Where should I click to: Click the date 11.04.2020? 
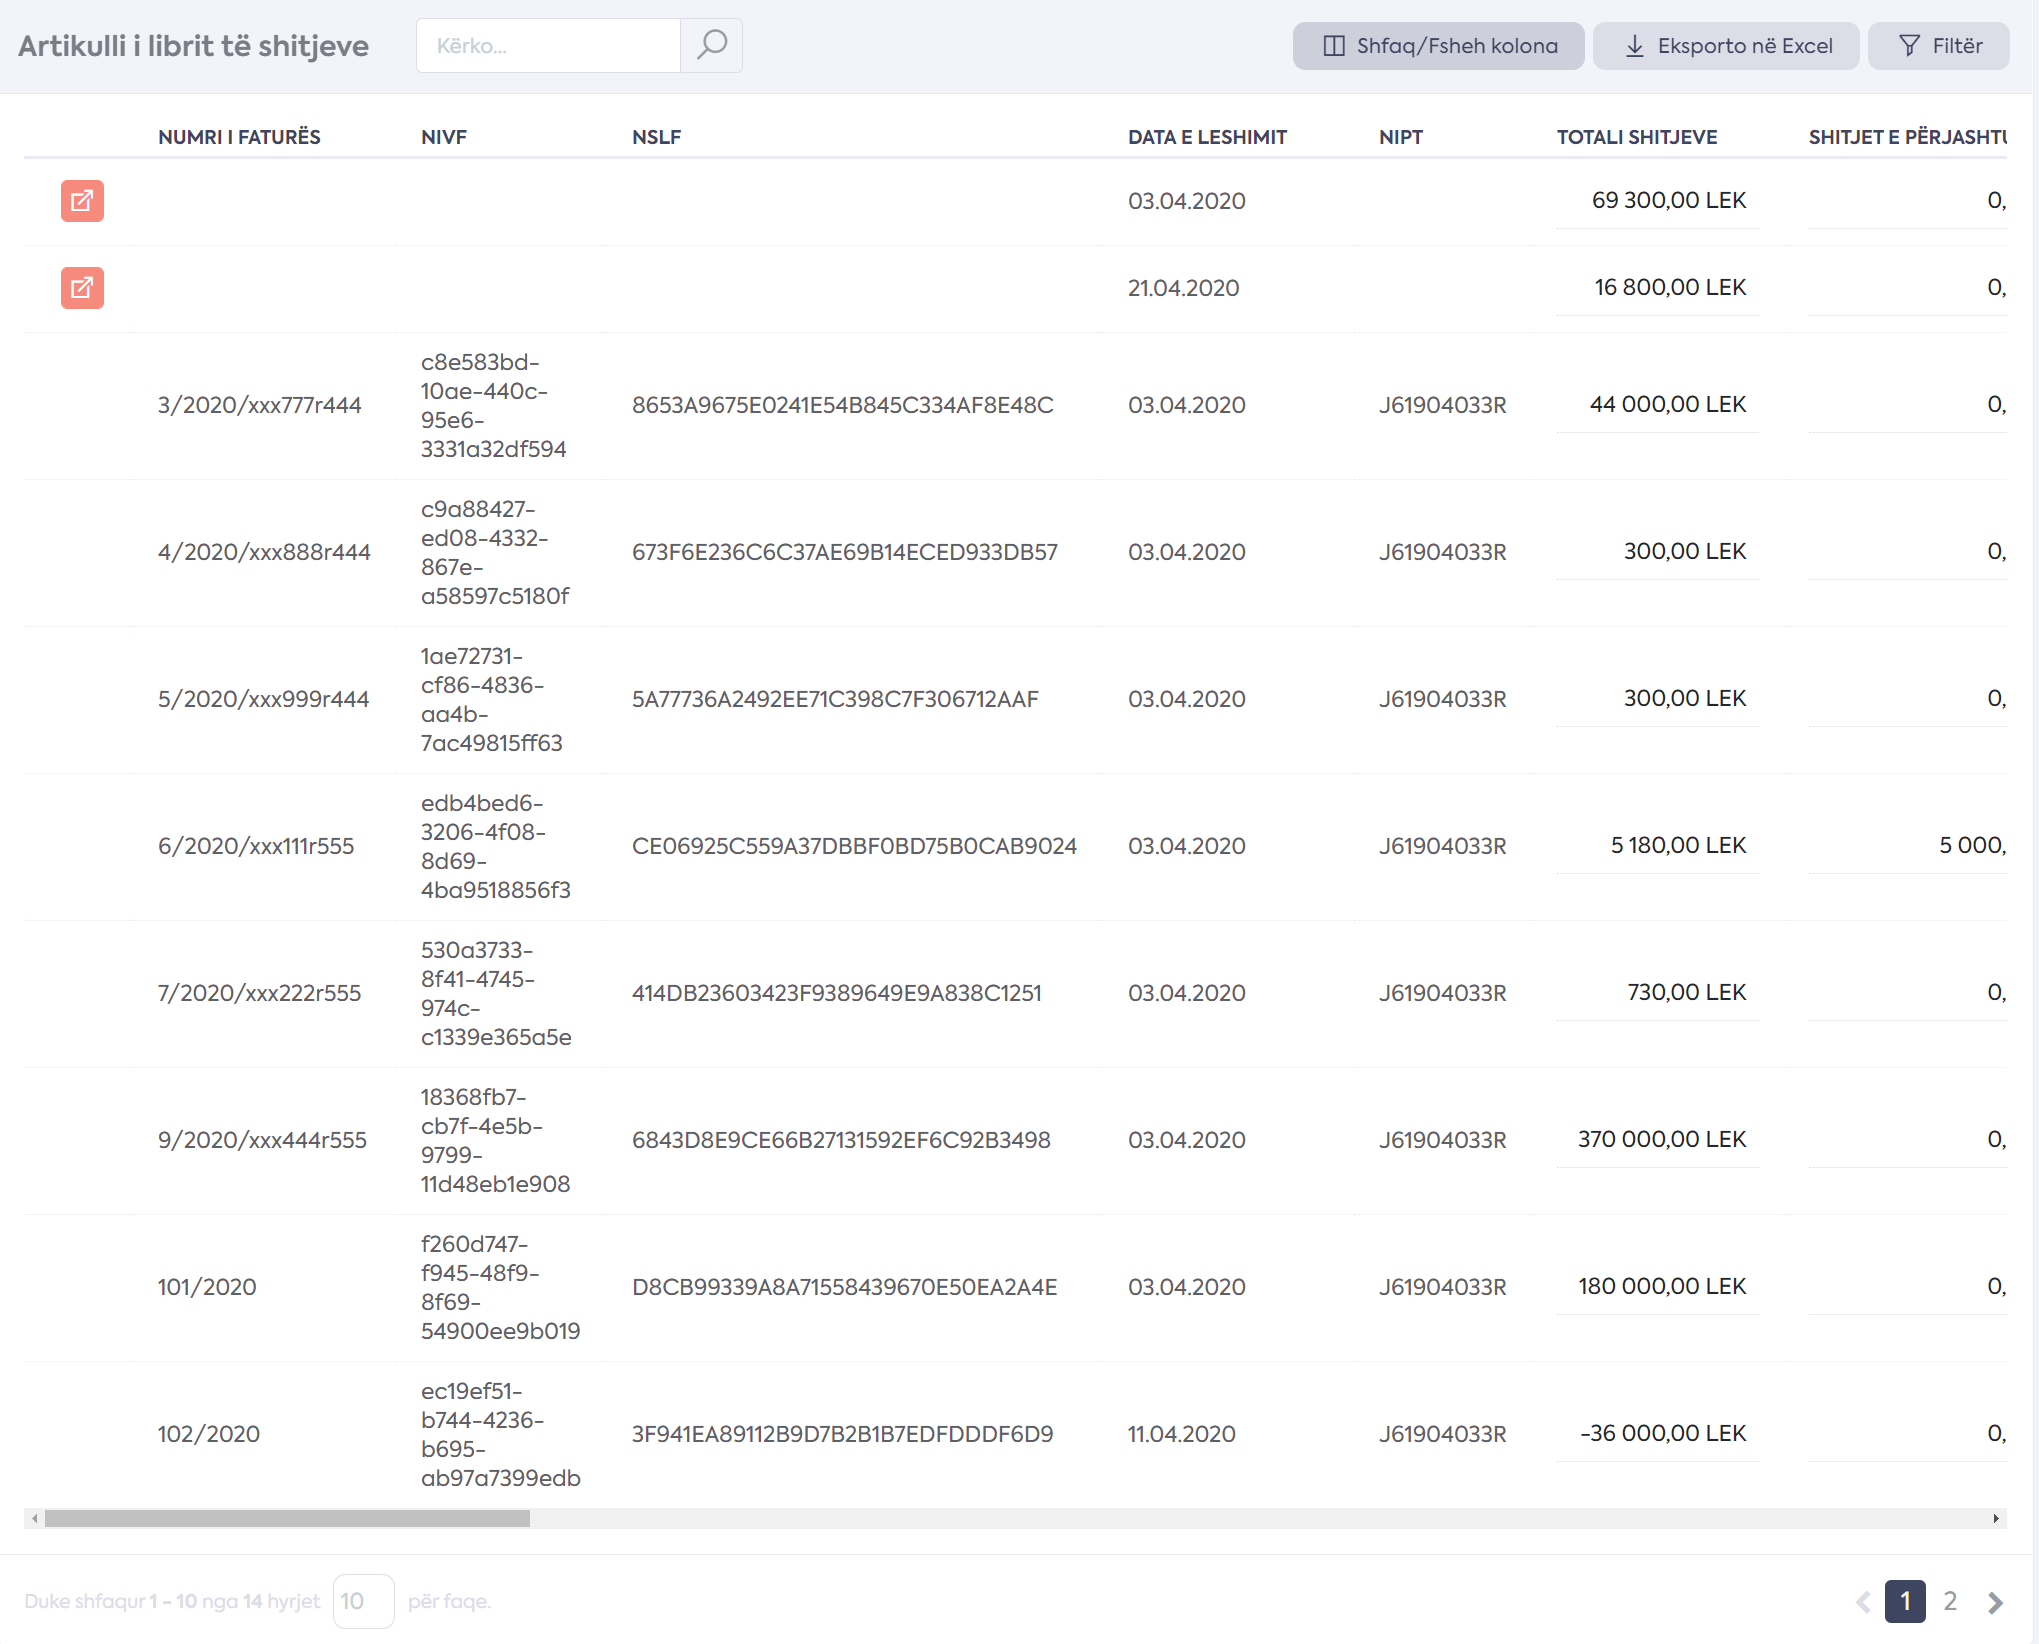click(1181, 1434)
